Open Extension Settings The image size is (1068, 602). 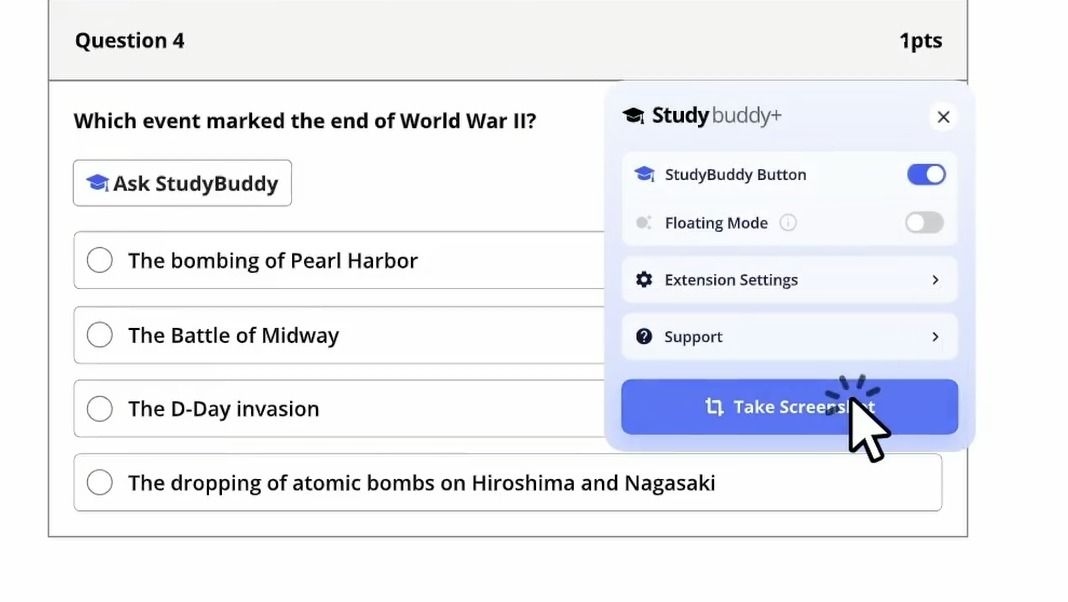click(789, 280)
